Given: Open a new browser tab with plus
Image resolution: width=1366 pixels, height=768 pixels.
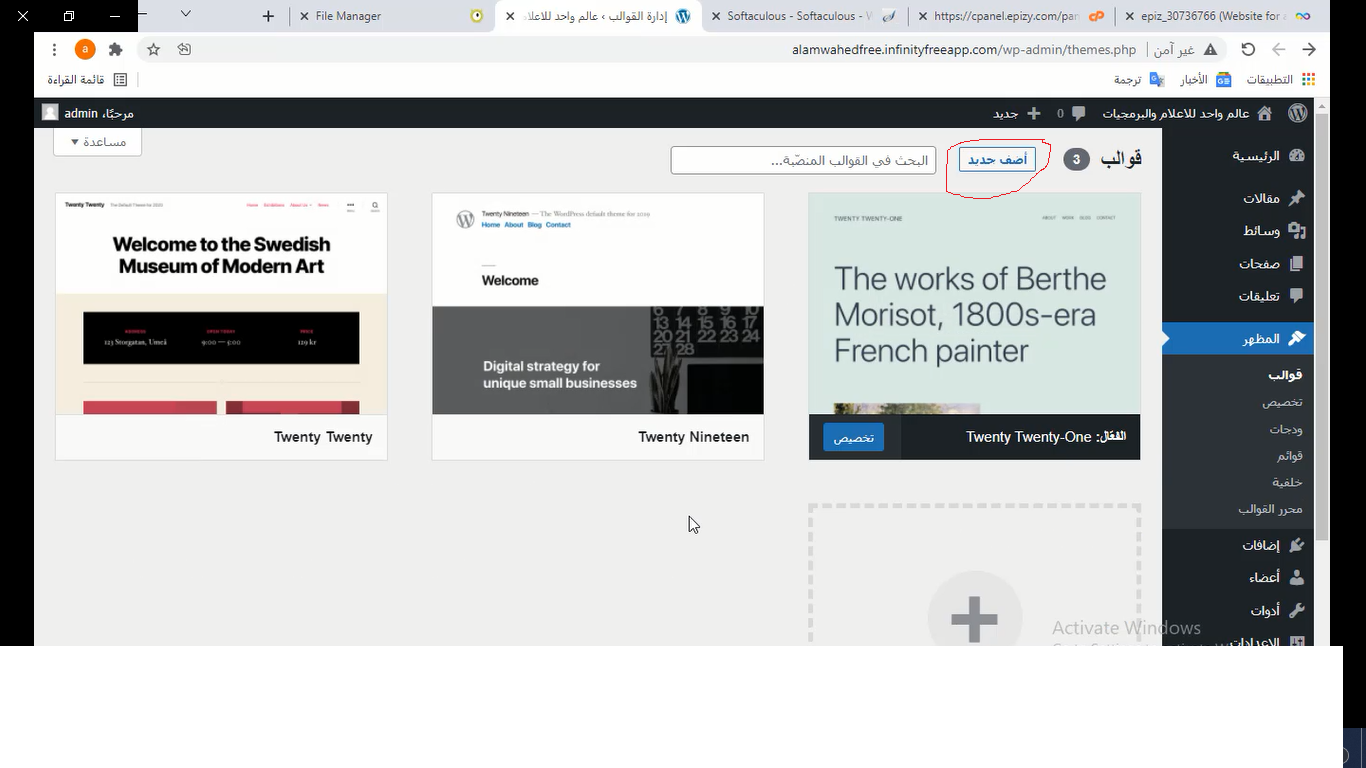Looking at the screenshot, I should [268, 16].
